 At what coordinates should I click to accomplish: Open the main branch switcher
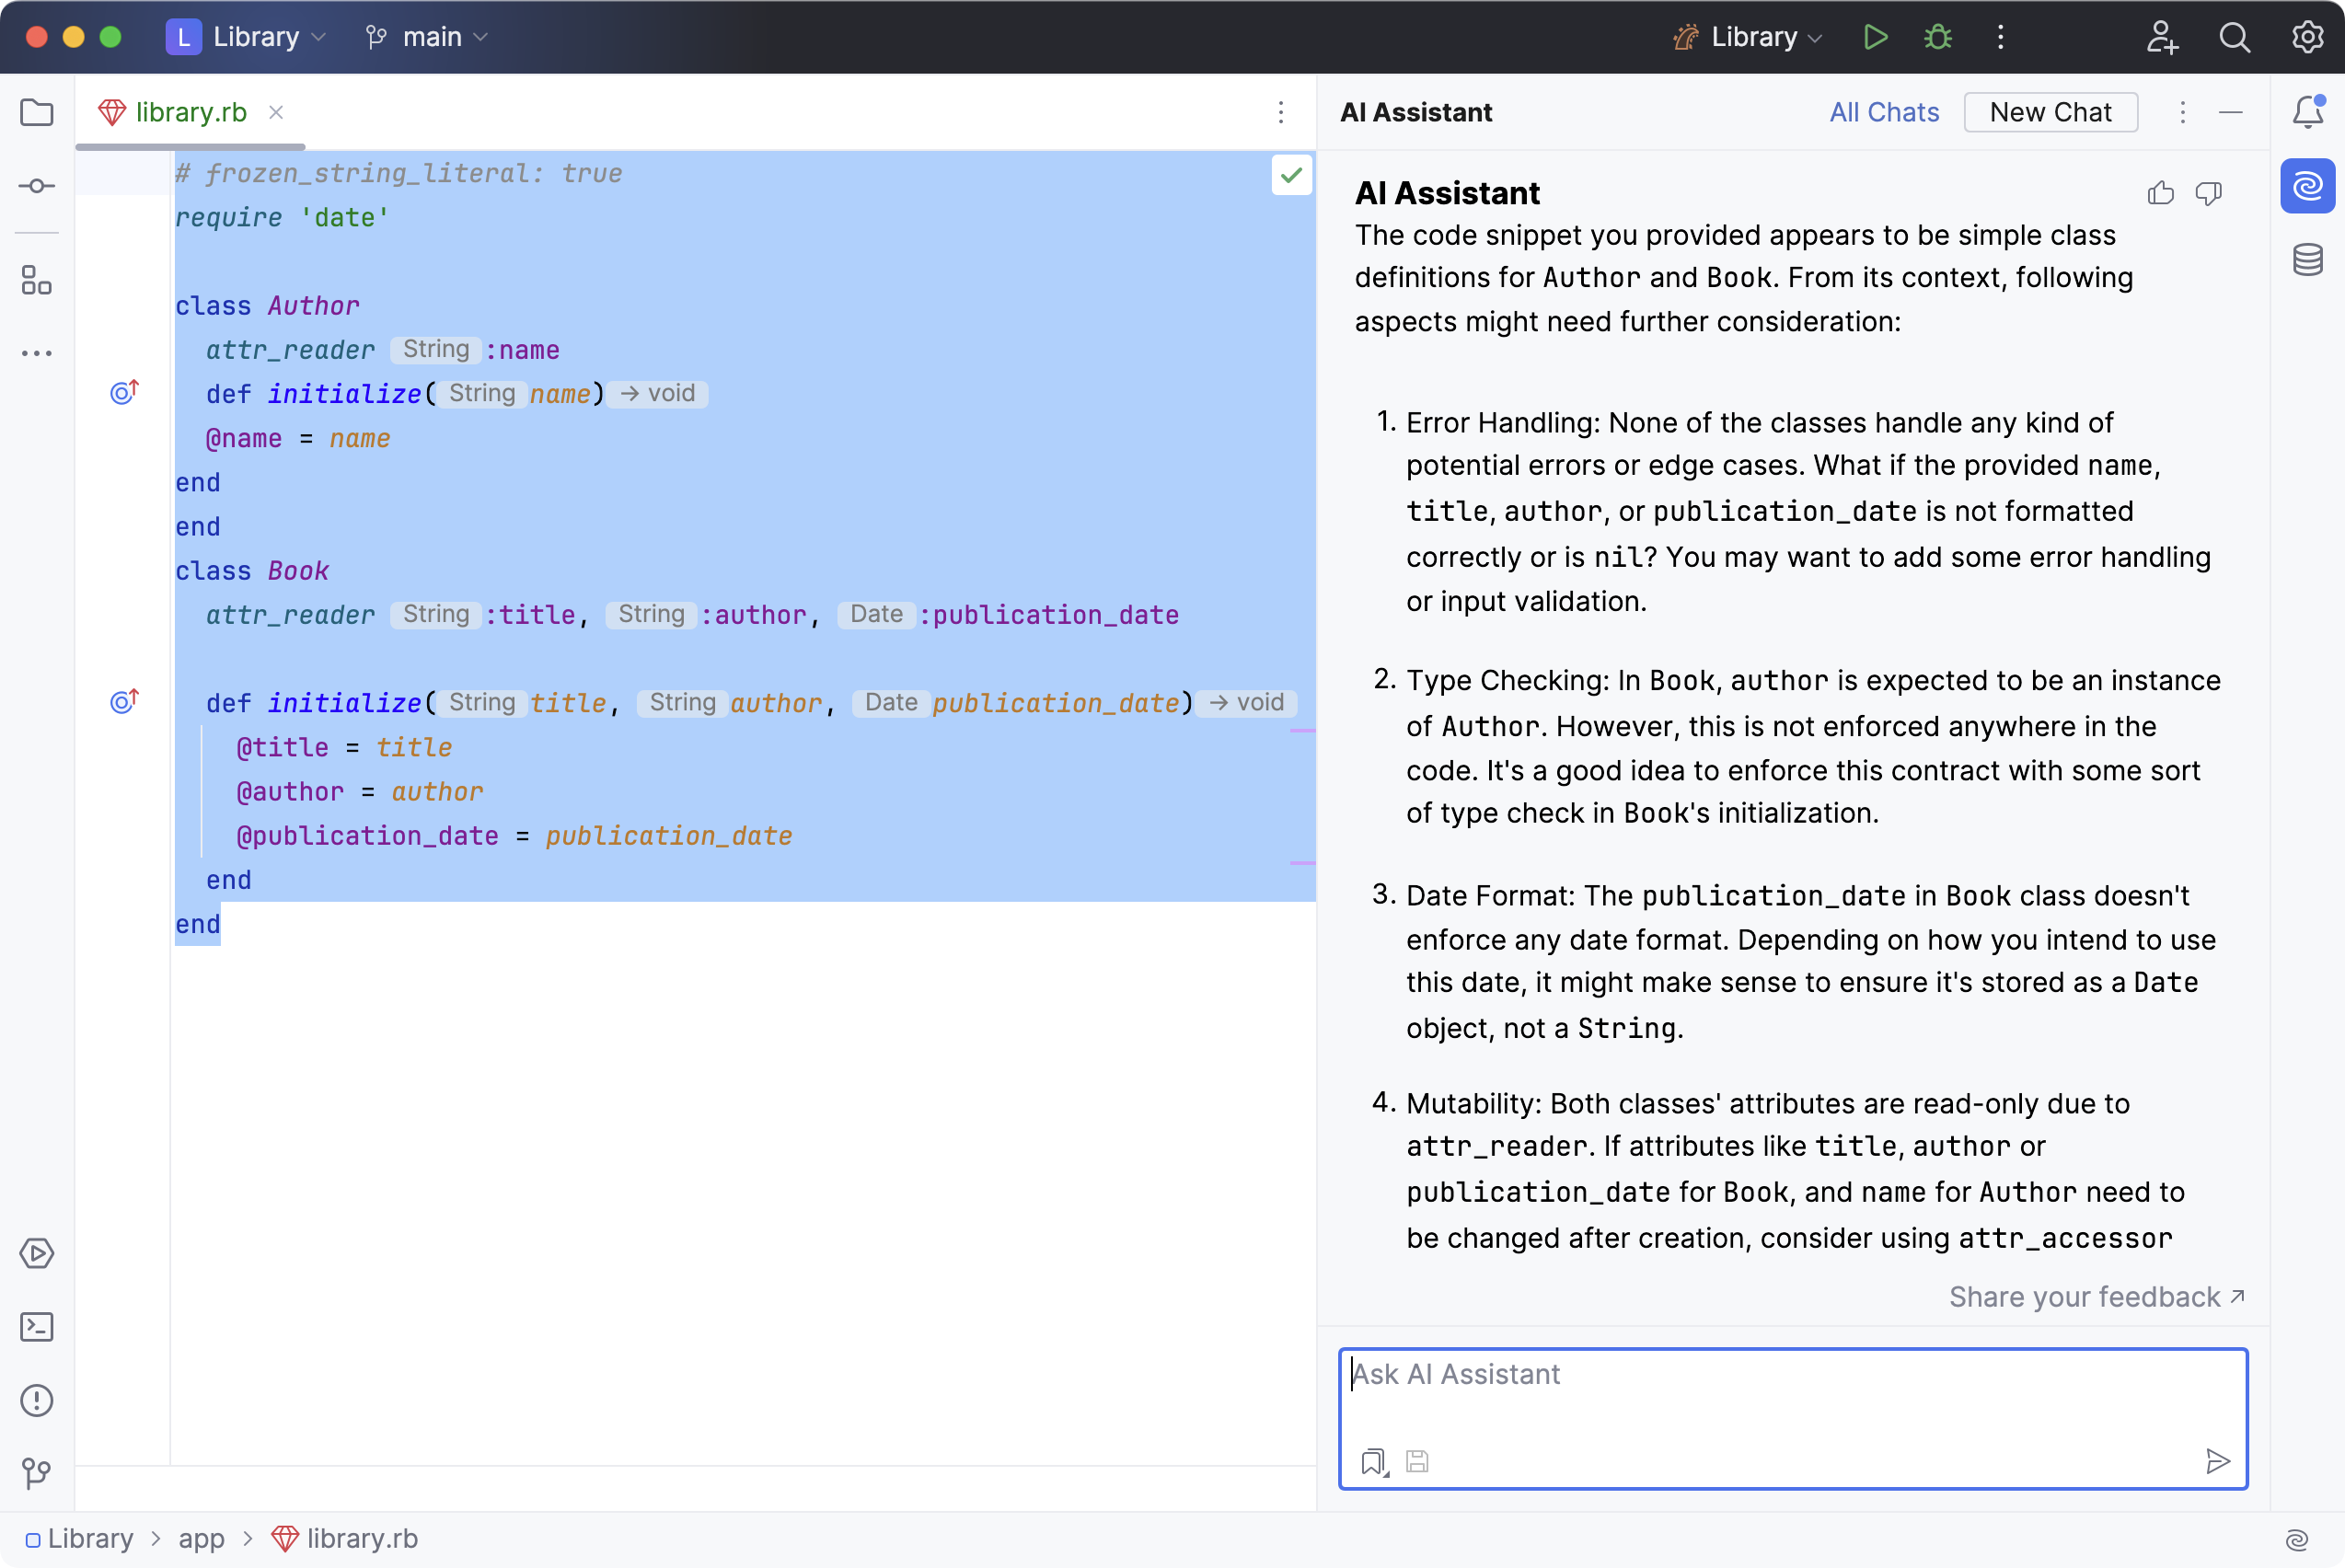click(x=426, y=37)
